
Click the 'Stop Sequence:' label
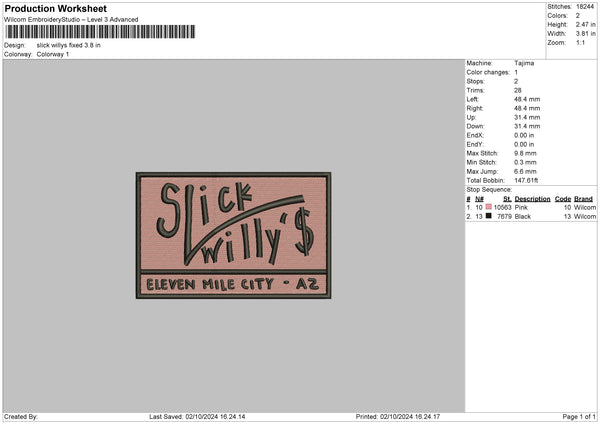489,189
